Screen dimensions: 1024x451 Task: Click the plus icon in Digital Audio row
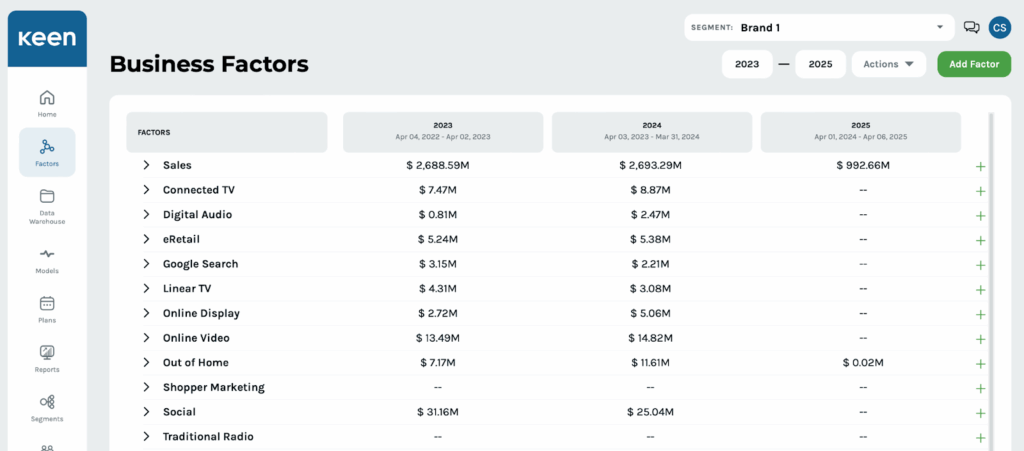coord(980,216)
